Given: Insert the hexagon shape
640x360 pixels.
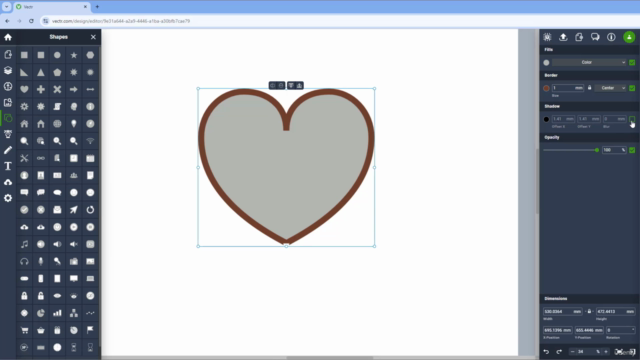Looking at the screenshot, I should pos(90,55).
